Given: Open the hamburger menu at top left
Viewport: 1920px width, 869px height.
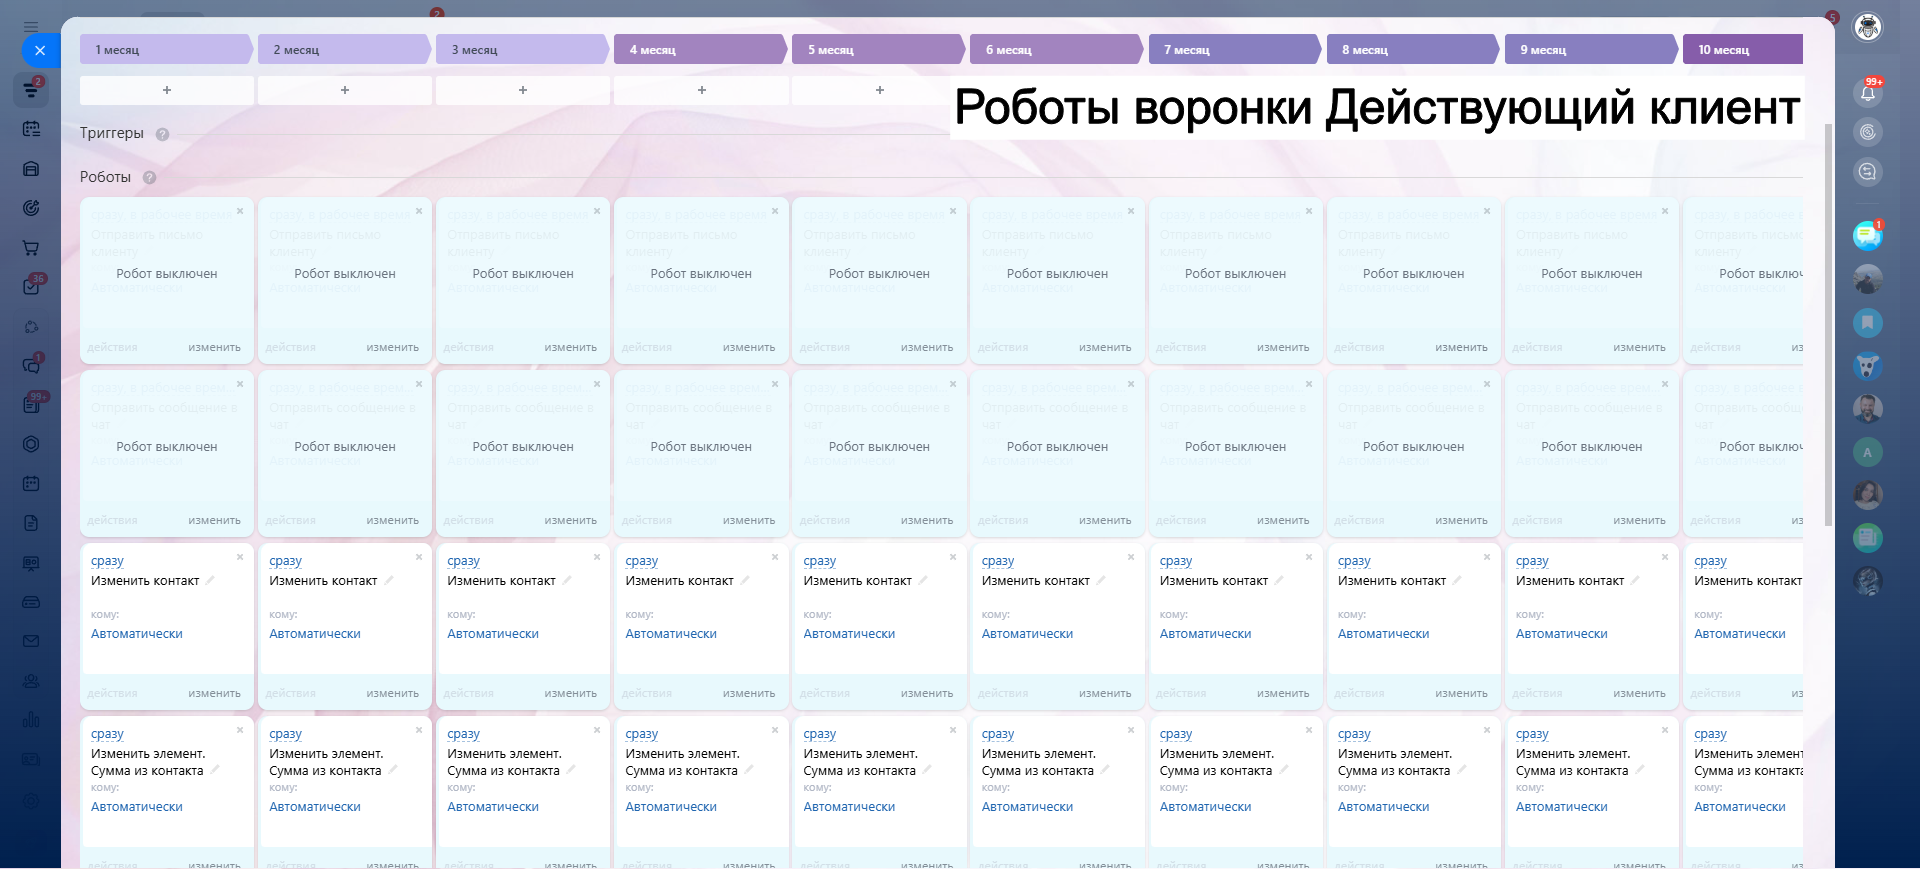Looking at the screenshot, I should point(31,27).
